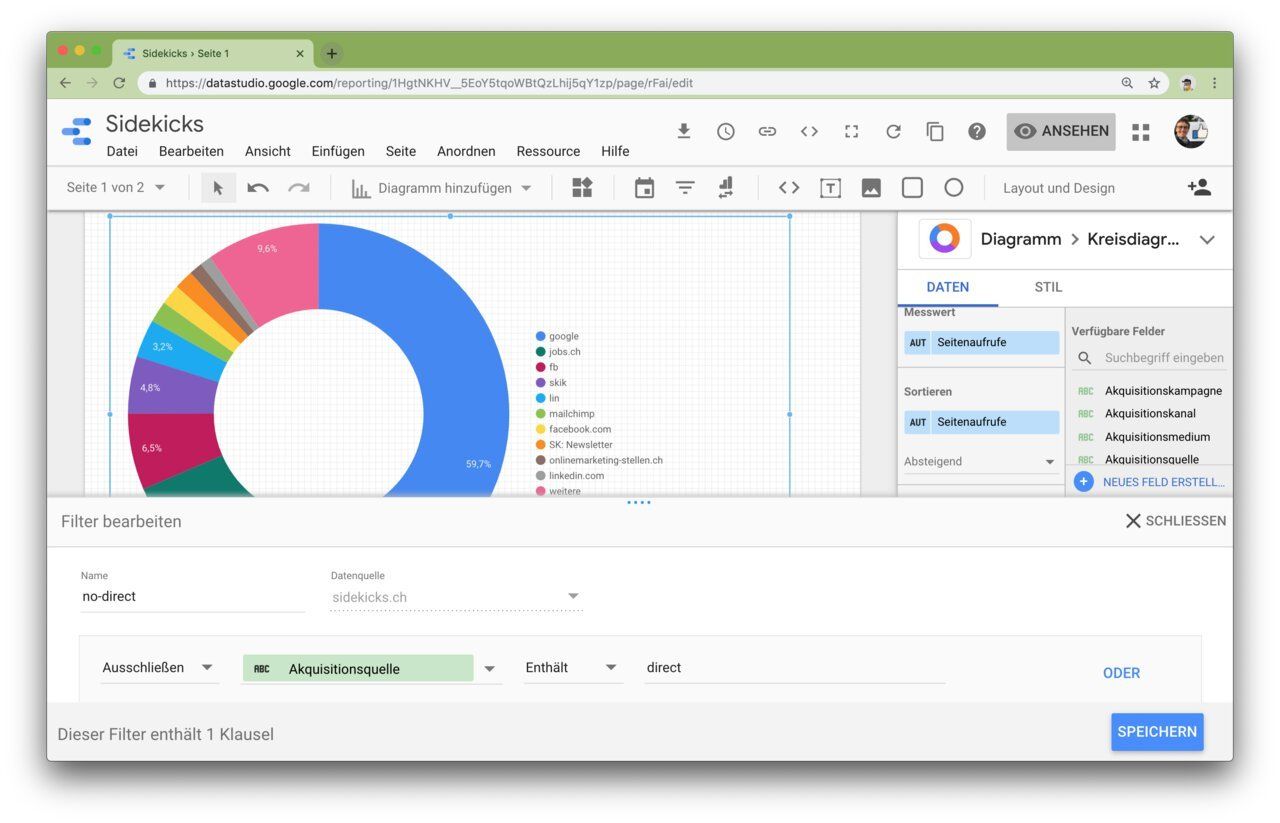This screenshot has height=823, width=1280.
Task: Open version history clock icon
Action: click(x=726, y=131)
